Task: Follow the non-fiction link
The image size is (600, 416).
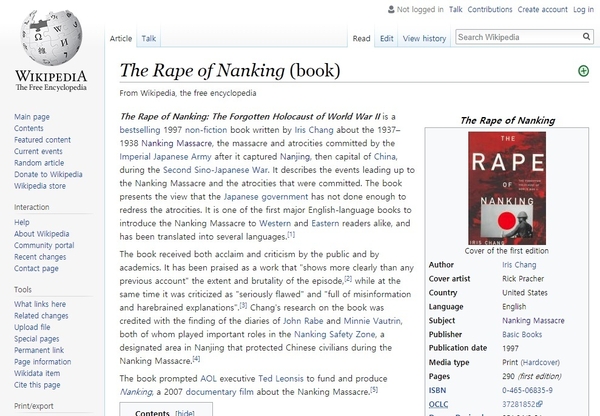Action: click(206, 130)
